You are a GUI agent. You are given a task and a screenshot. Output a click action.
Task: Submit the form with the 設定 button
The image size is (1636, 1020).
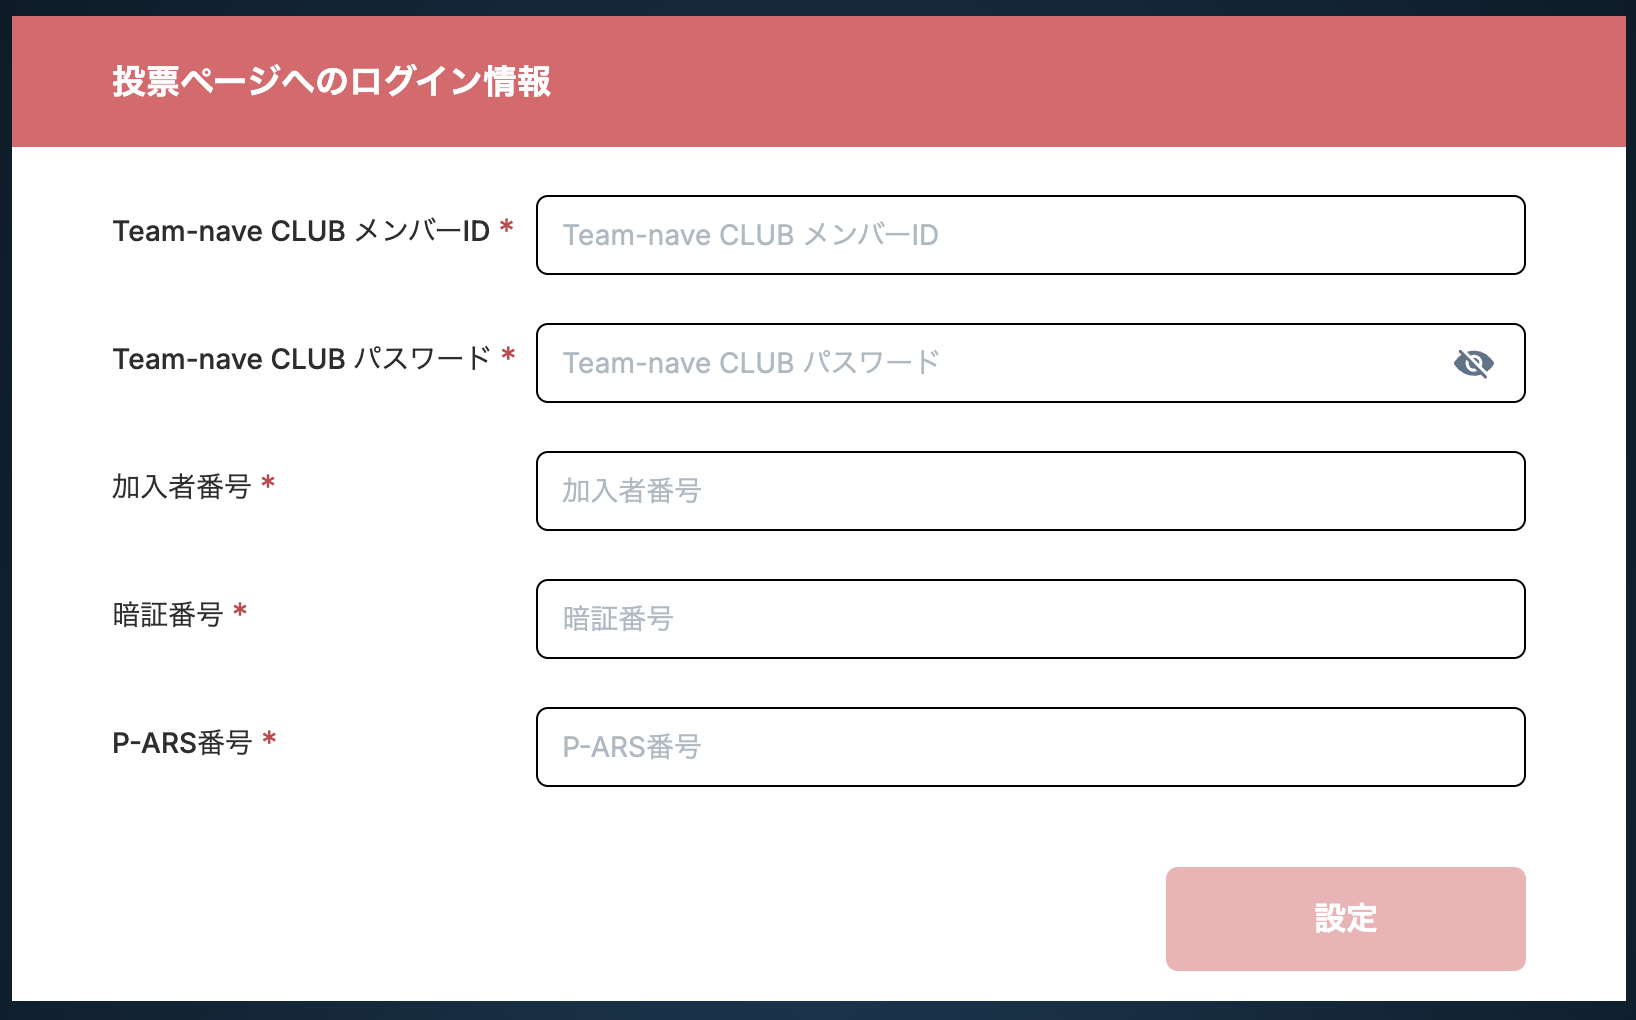[1345, 918]
